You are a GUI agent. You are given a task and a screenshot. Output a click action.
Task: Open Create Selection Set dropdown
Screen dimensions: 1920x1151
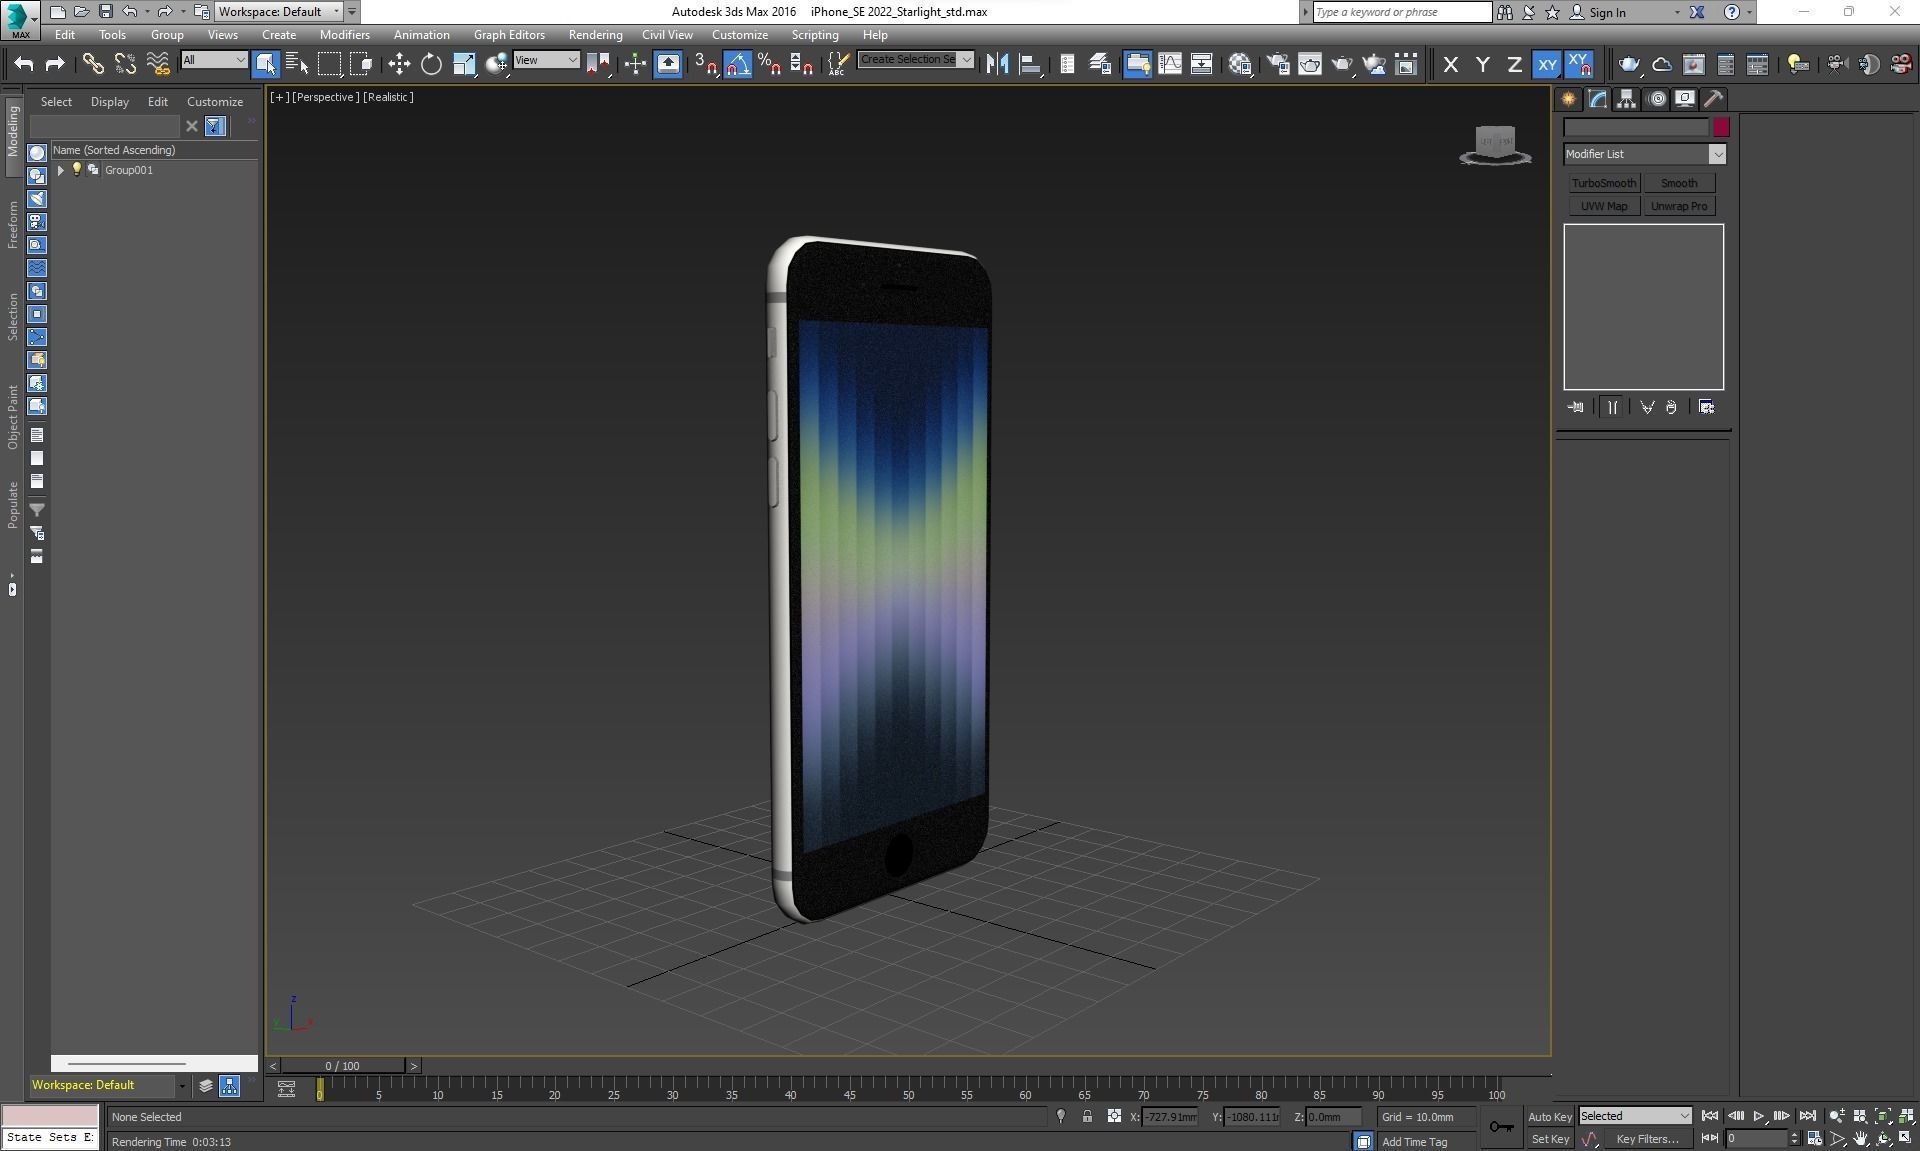(916, 60)
